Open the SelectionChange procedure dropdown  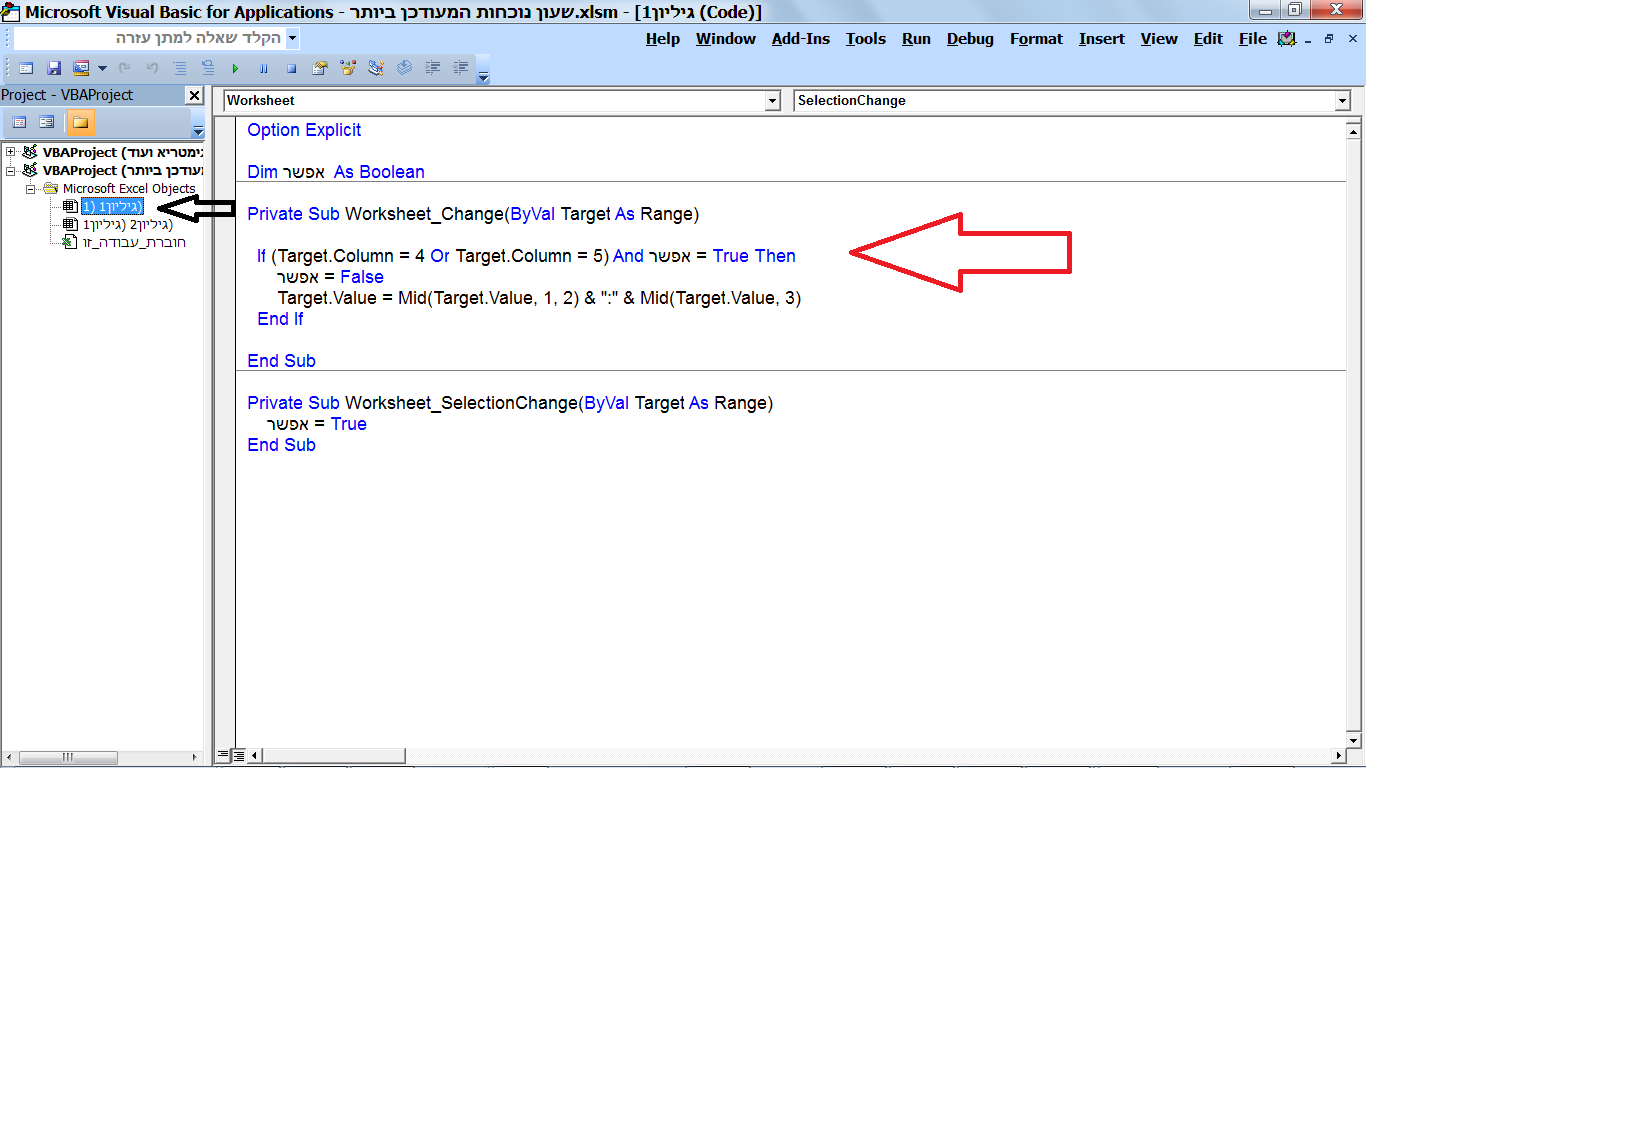pos(1342,101)
